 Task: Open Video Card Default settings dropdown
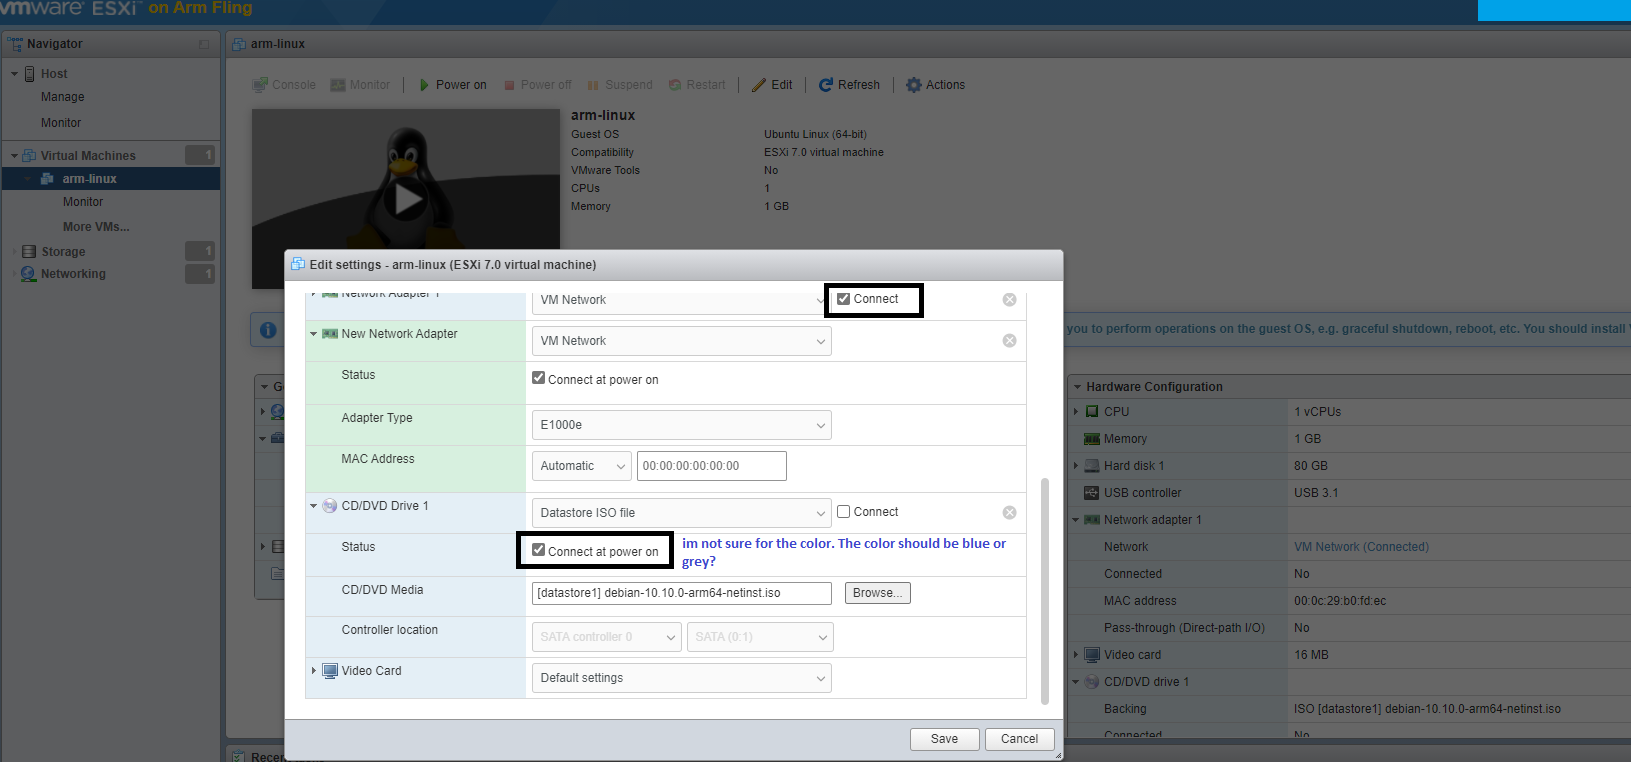681,678
